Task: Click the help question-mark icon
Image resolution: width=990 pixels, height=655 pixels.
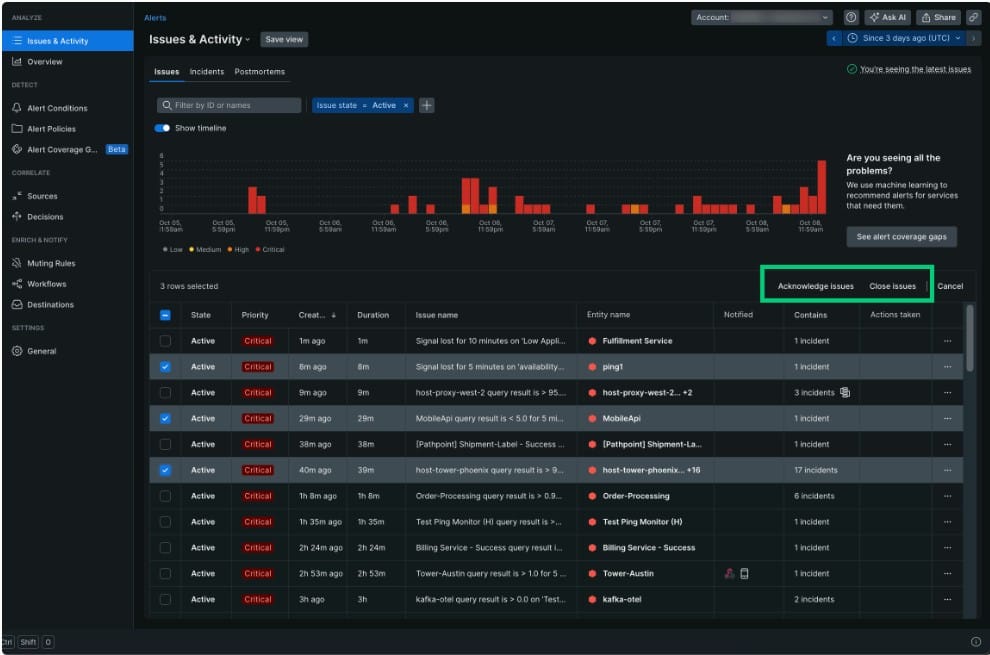Action: click(x=850, y=17)
